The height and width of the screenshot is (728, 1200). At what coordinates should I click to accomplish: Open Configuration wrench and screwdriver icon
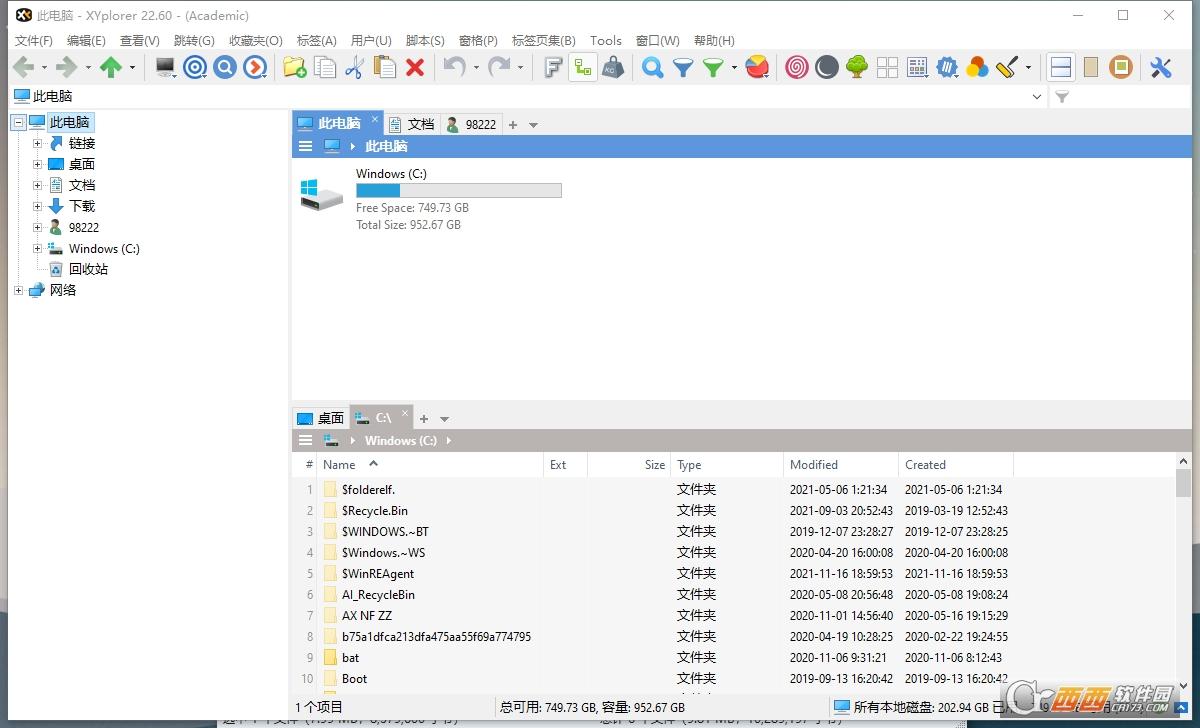pos(1161,67)
